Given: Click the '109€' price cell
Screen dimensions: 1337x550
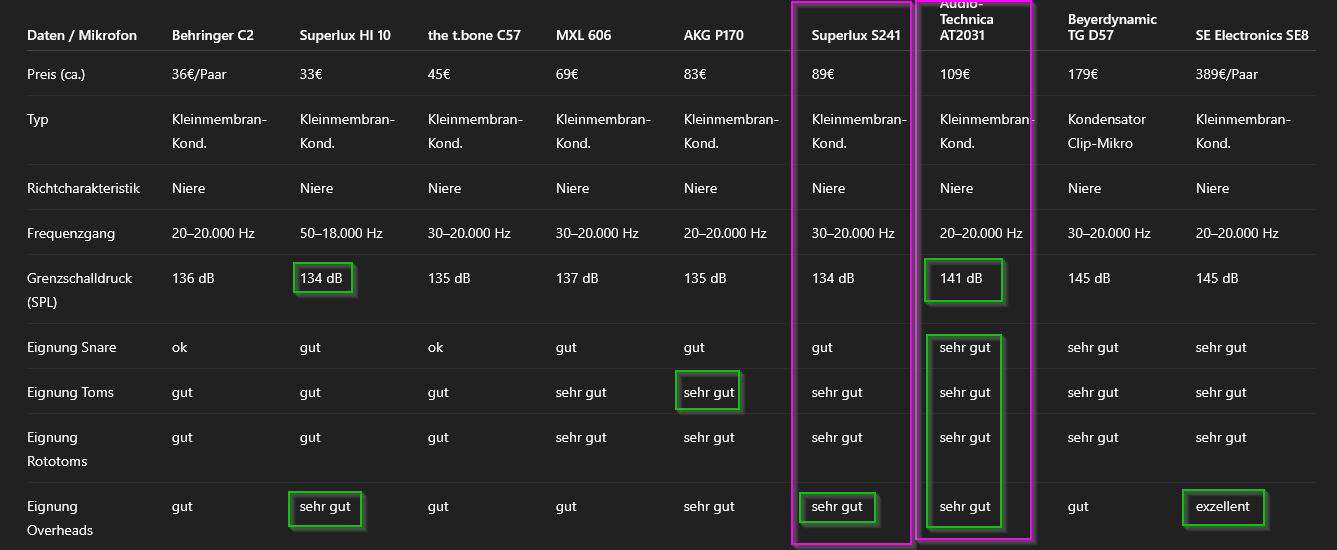Looking at the screenshot, I should pyautogui.click(x=955, y=74).
